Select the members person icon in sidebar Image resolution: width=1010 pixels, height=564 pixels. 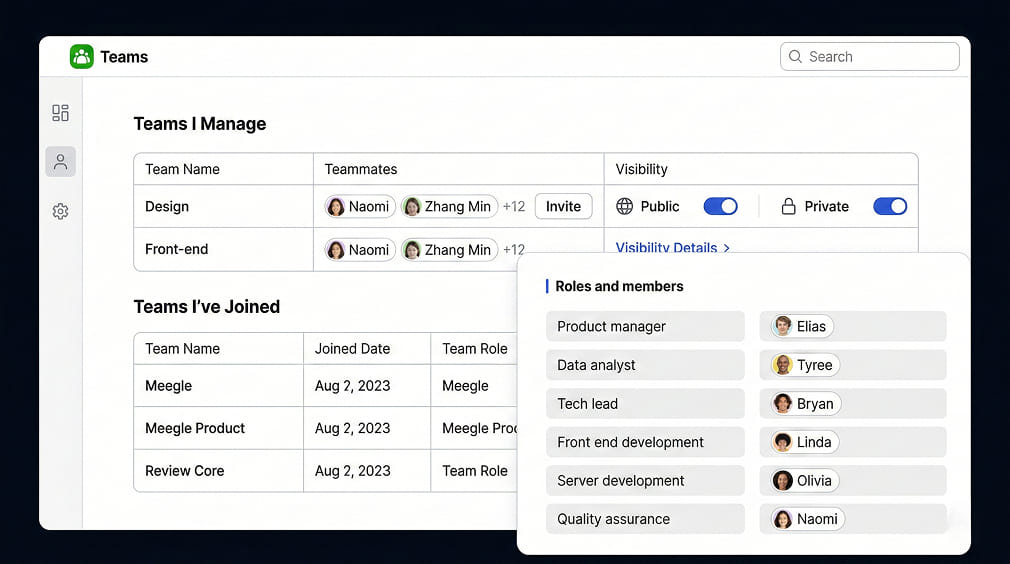pos(60,162)
